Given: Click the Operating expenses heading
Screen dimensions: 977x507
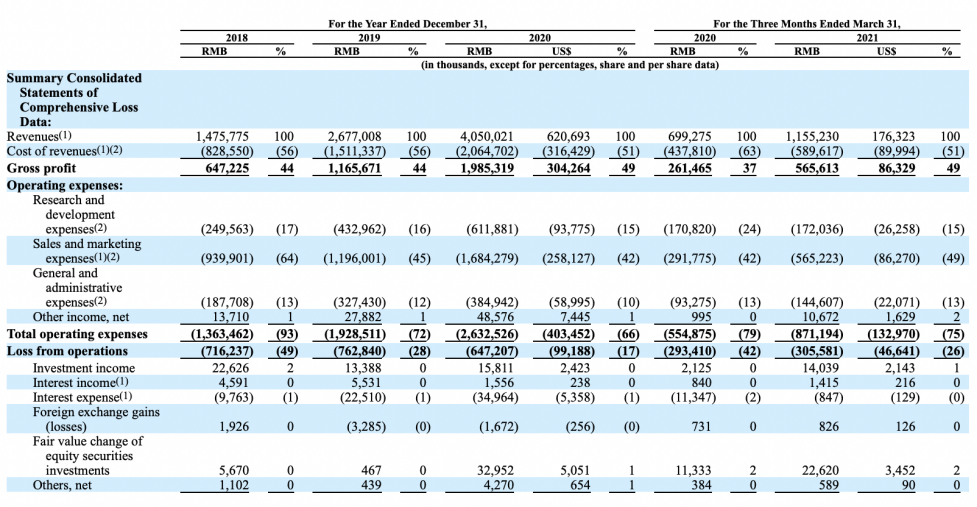Looking at the screenshot, I should pos(65,185).
